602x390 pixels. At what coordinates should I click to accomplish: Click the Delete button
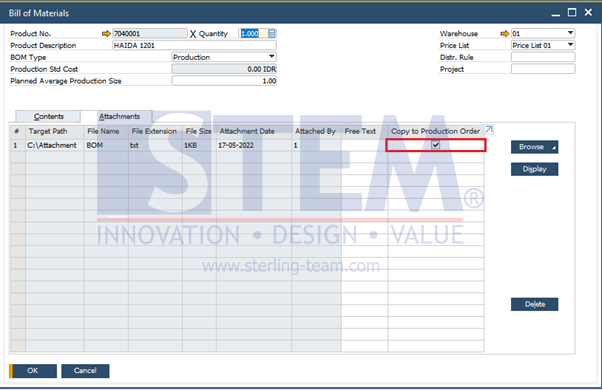(534, 304)
